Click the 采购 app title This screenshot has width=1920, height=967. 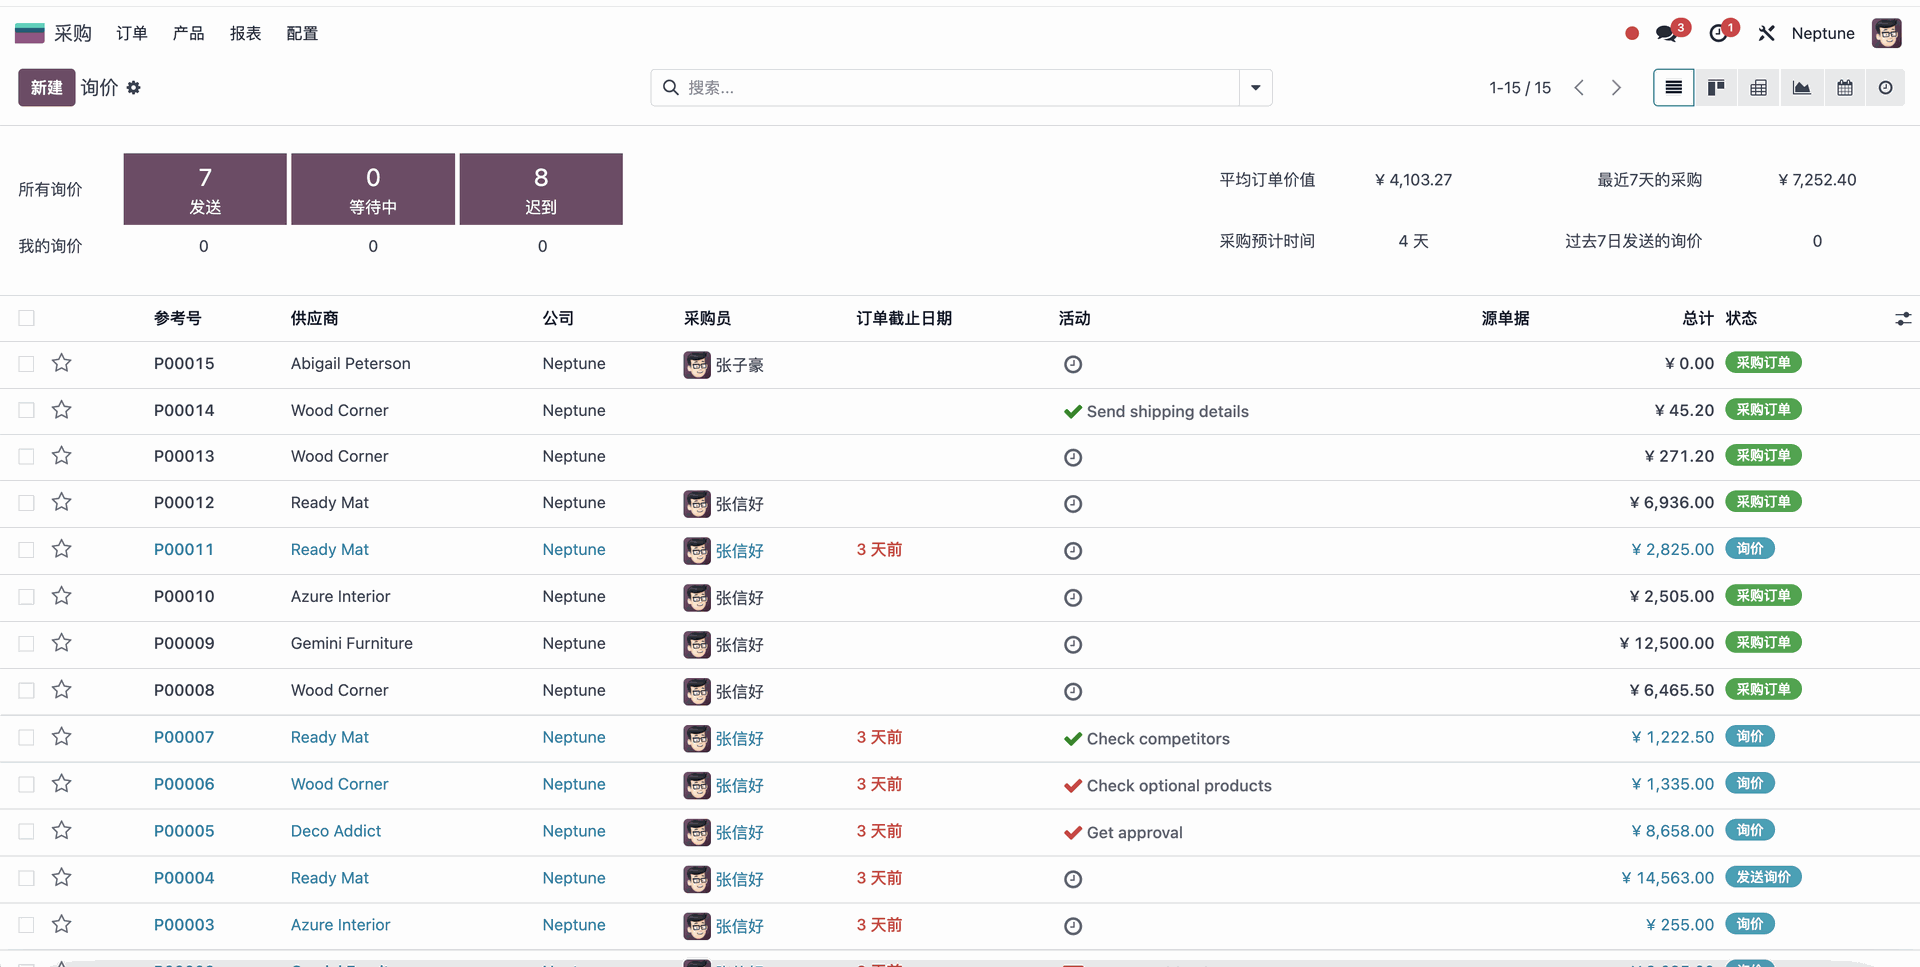click(x=73, y=33)
